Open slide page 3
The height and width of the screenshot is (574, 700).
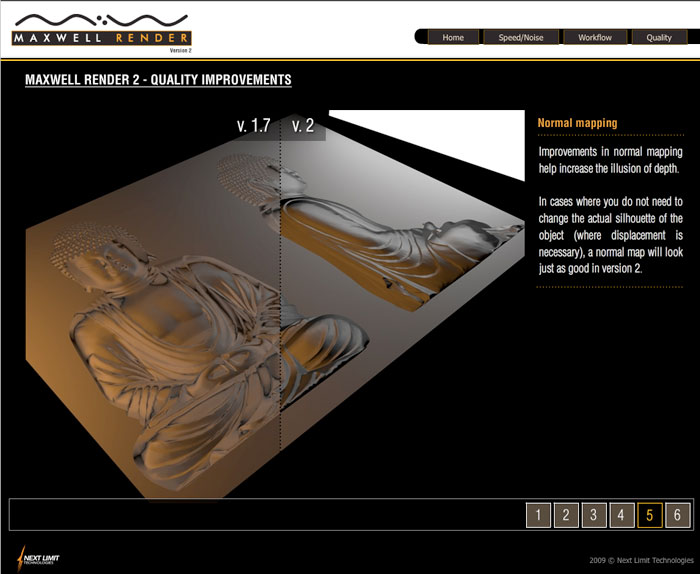click(x=593, y=515)
